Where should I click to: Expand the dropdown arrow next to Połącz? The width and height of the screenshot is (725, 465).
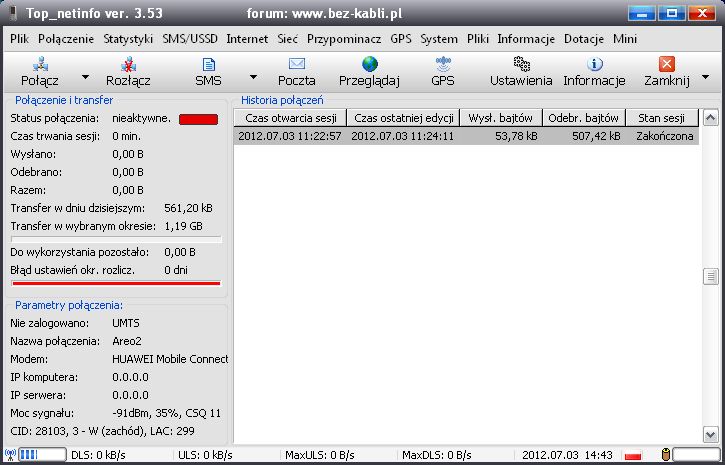(85, 76)
